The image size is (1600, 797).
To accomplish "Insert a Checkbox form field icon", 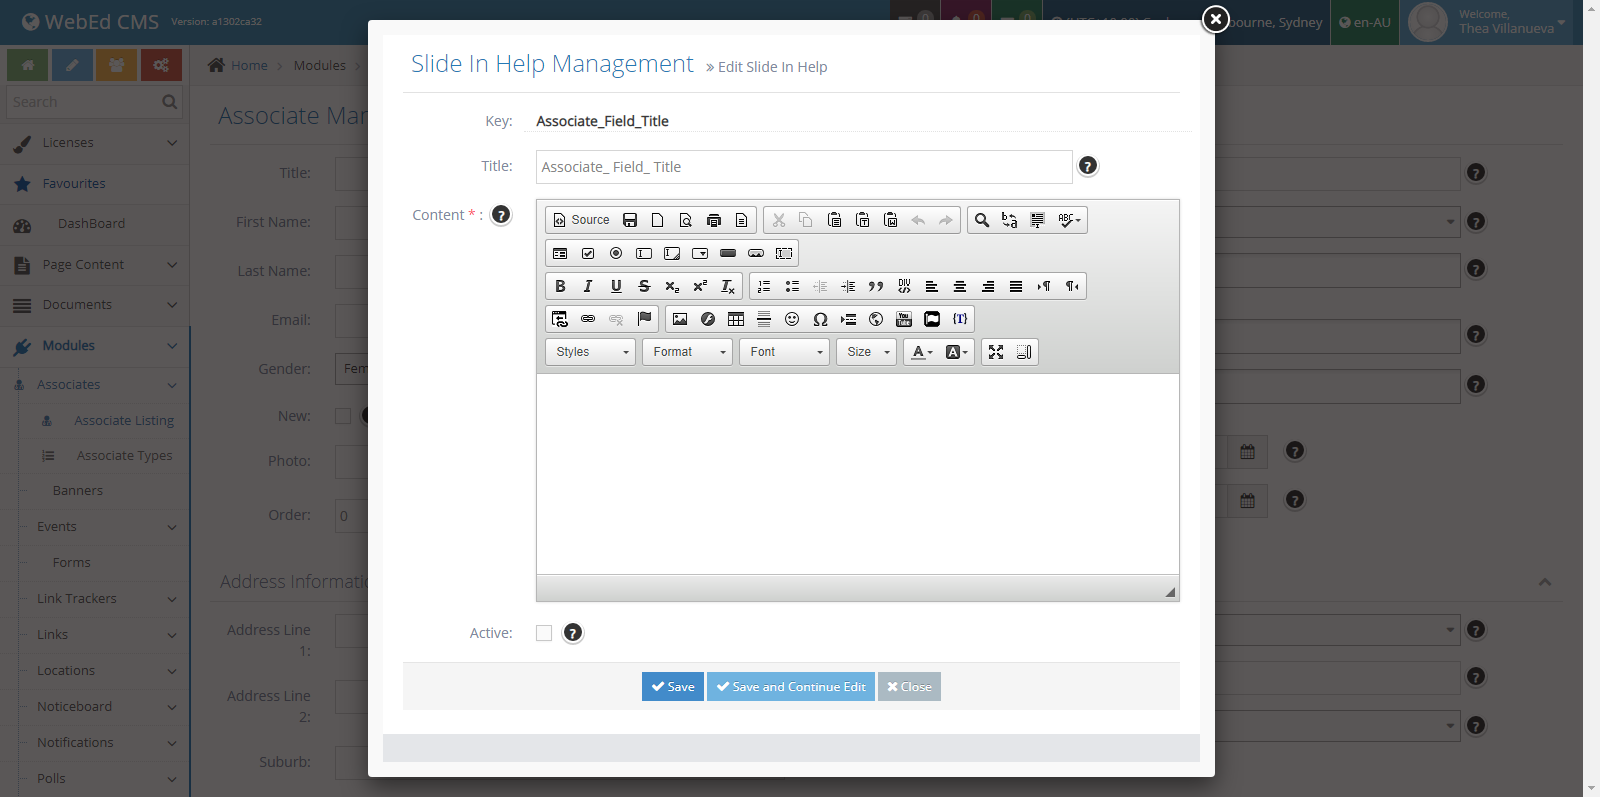I will click(588, 253).
